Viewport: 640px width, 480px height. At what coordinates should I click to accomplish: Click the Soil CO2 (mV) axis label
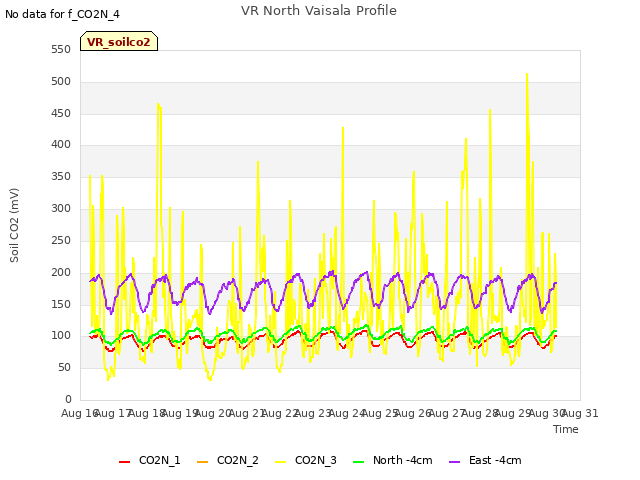click(14, 225)
